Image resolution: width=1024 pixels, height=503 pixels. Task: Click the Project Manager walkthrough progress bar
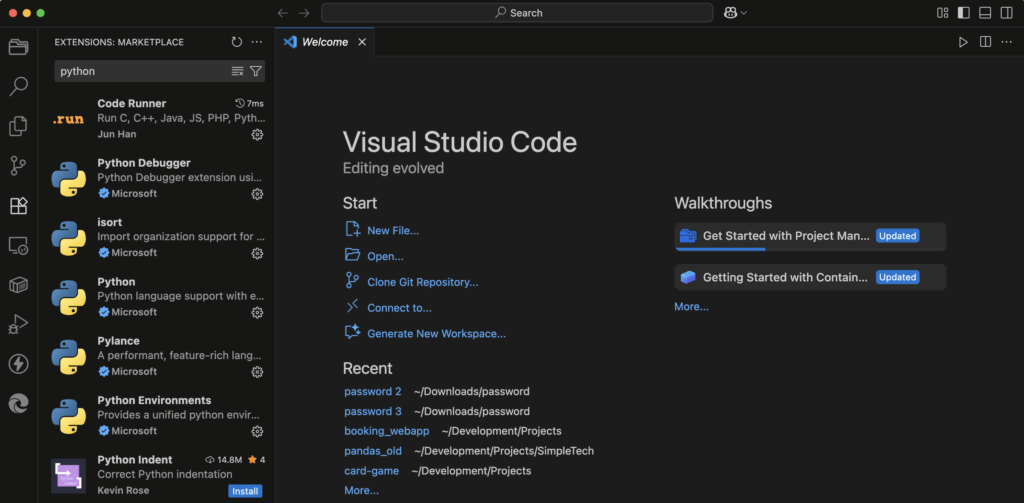[x=810, y=249]
